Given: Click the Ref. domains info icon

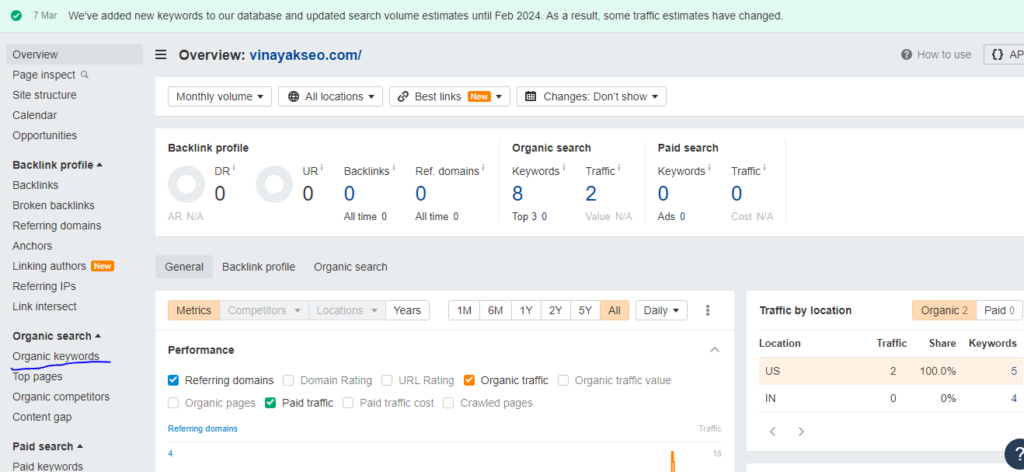Looking at the screenshot, I should pyautogui.click(x=483, y=168).
